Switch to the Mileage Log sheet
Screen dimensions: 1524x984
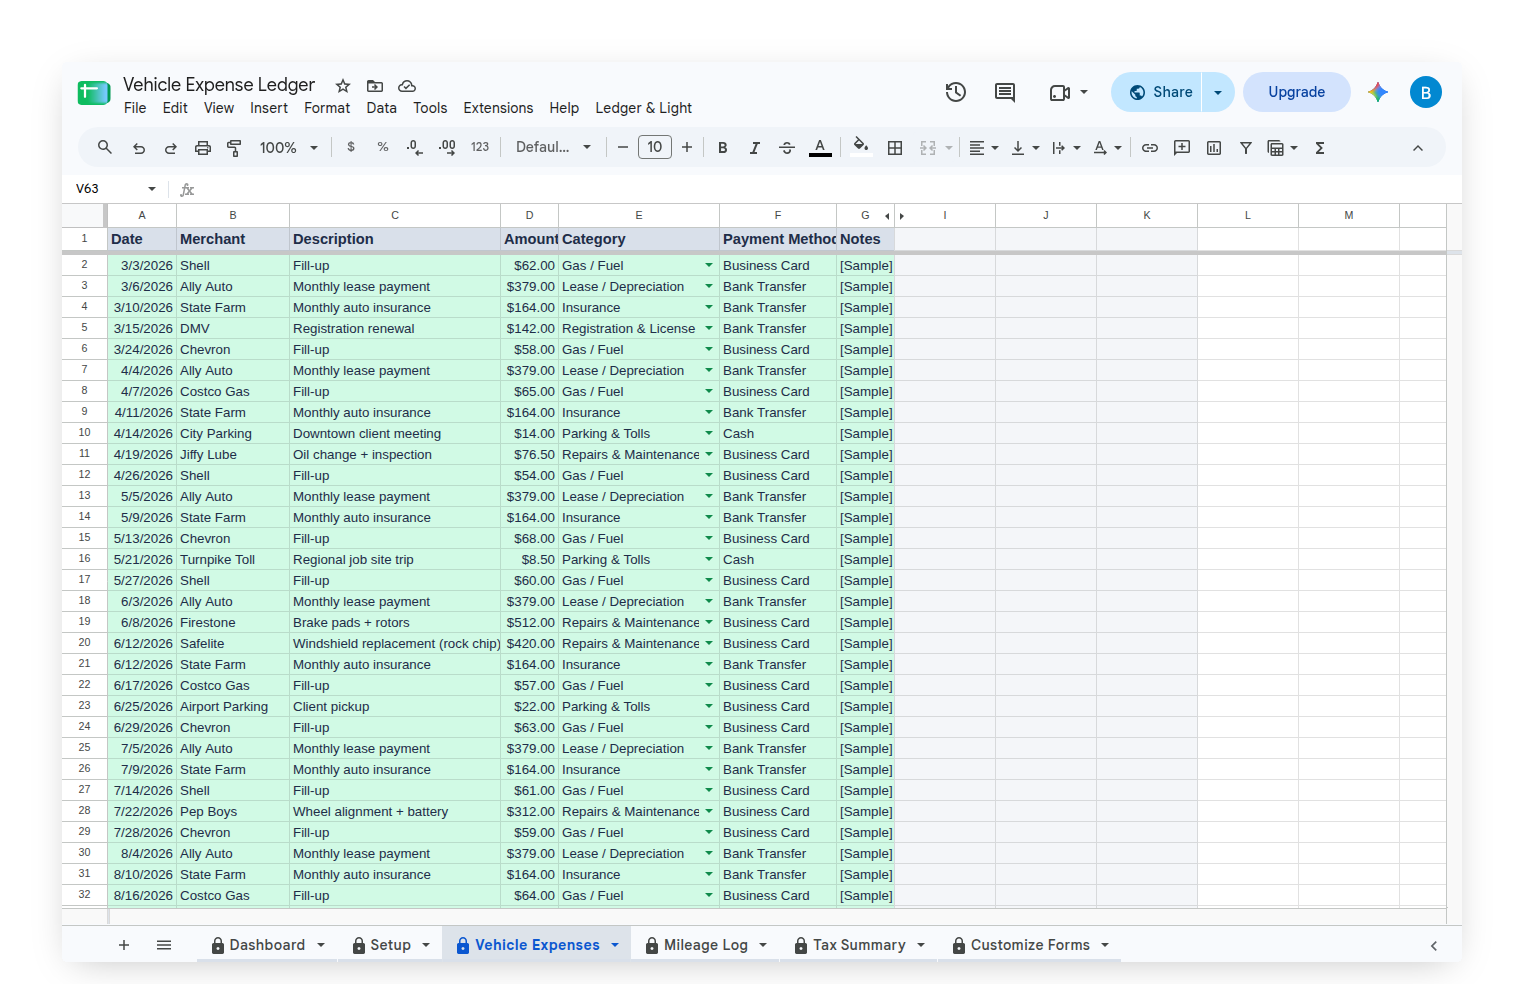click(706, 945)
